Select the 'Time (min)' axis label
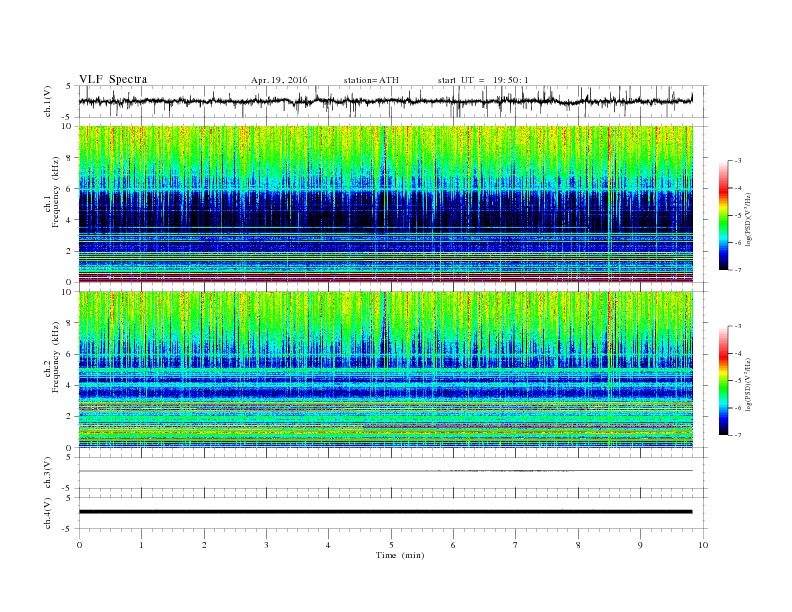Viewport: 792px width, 612px height. pyautogui.click(x=400, y=555)
